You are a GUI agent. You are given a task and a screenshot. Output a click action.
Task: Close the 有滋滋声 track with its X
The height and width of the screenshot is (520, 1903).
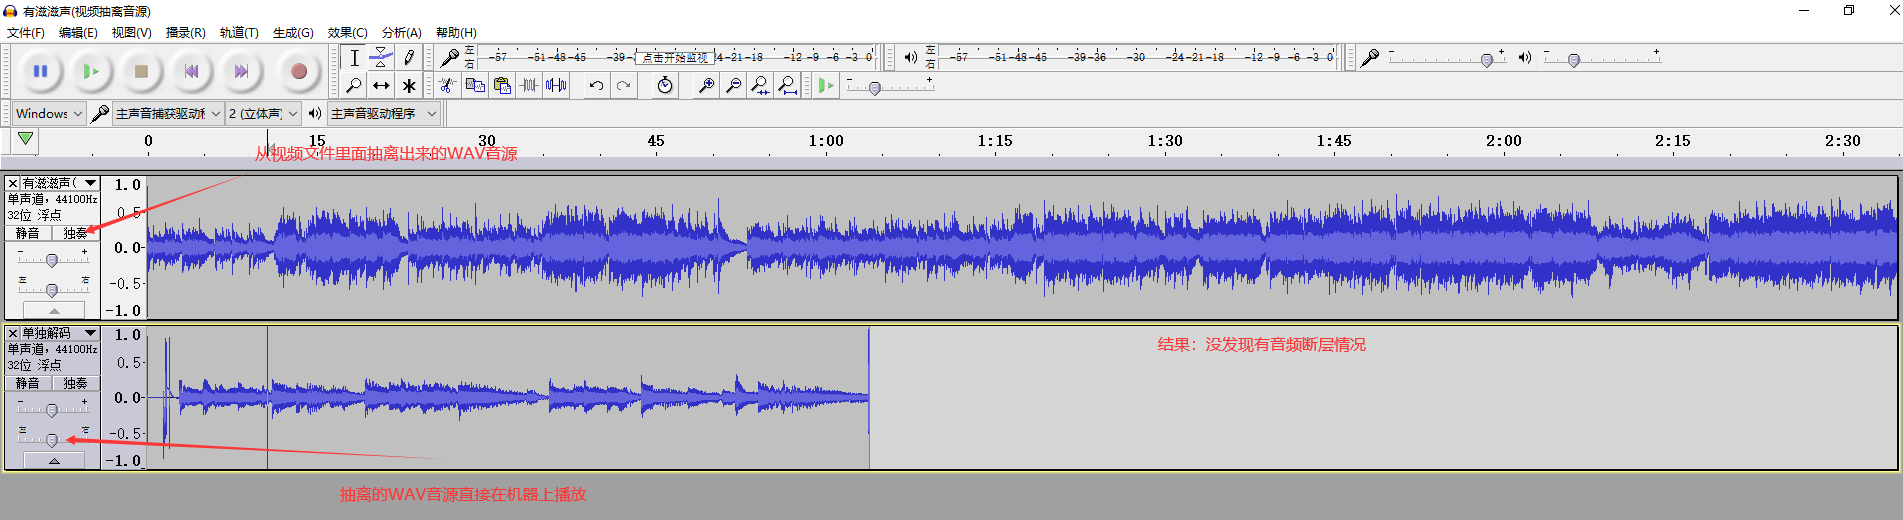12,183
